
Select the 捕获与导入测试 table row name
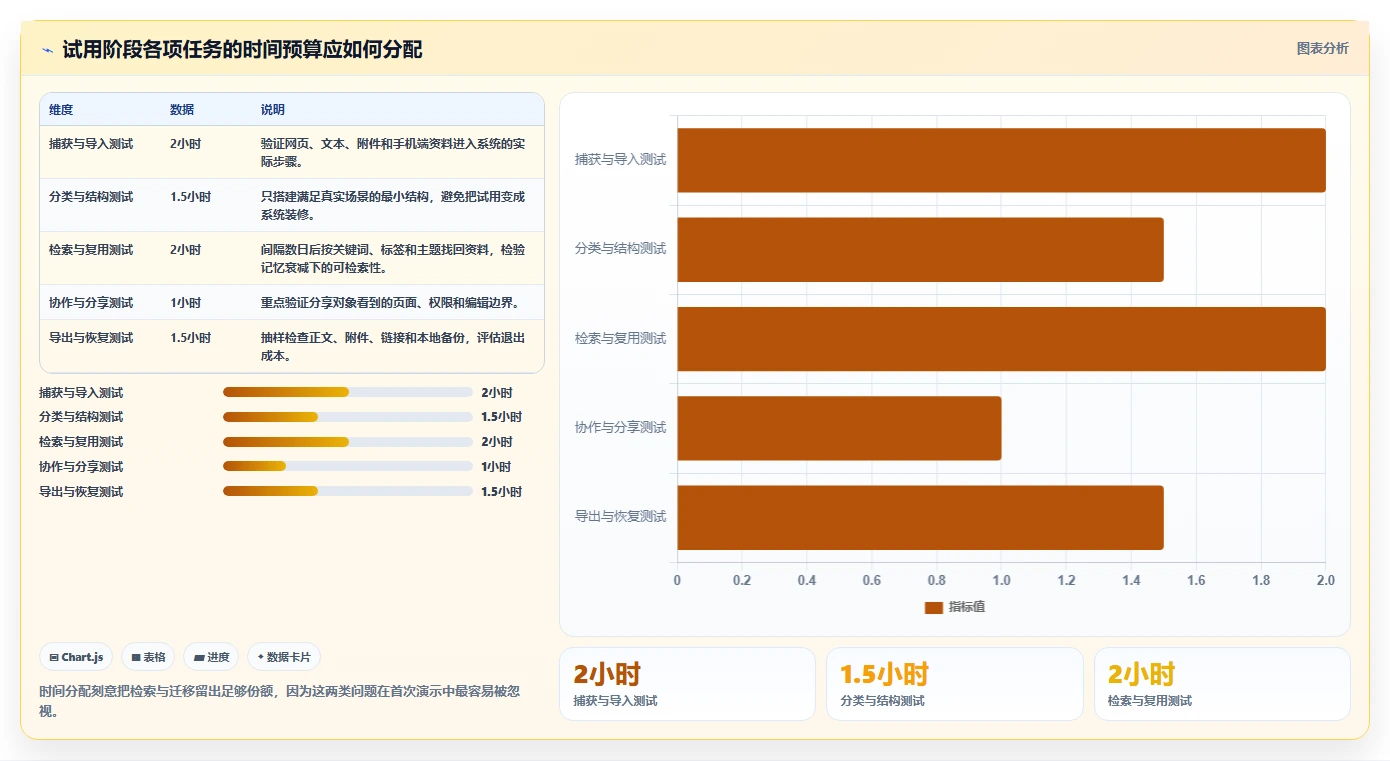[x=91, y=144]
